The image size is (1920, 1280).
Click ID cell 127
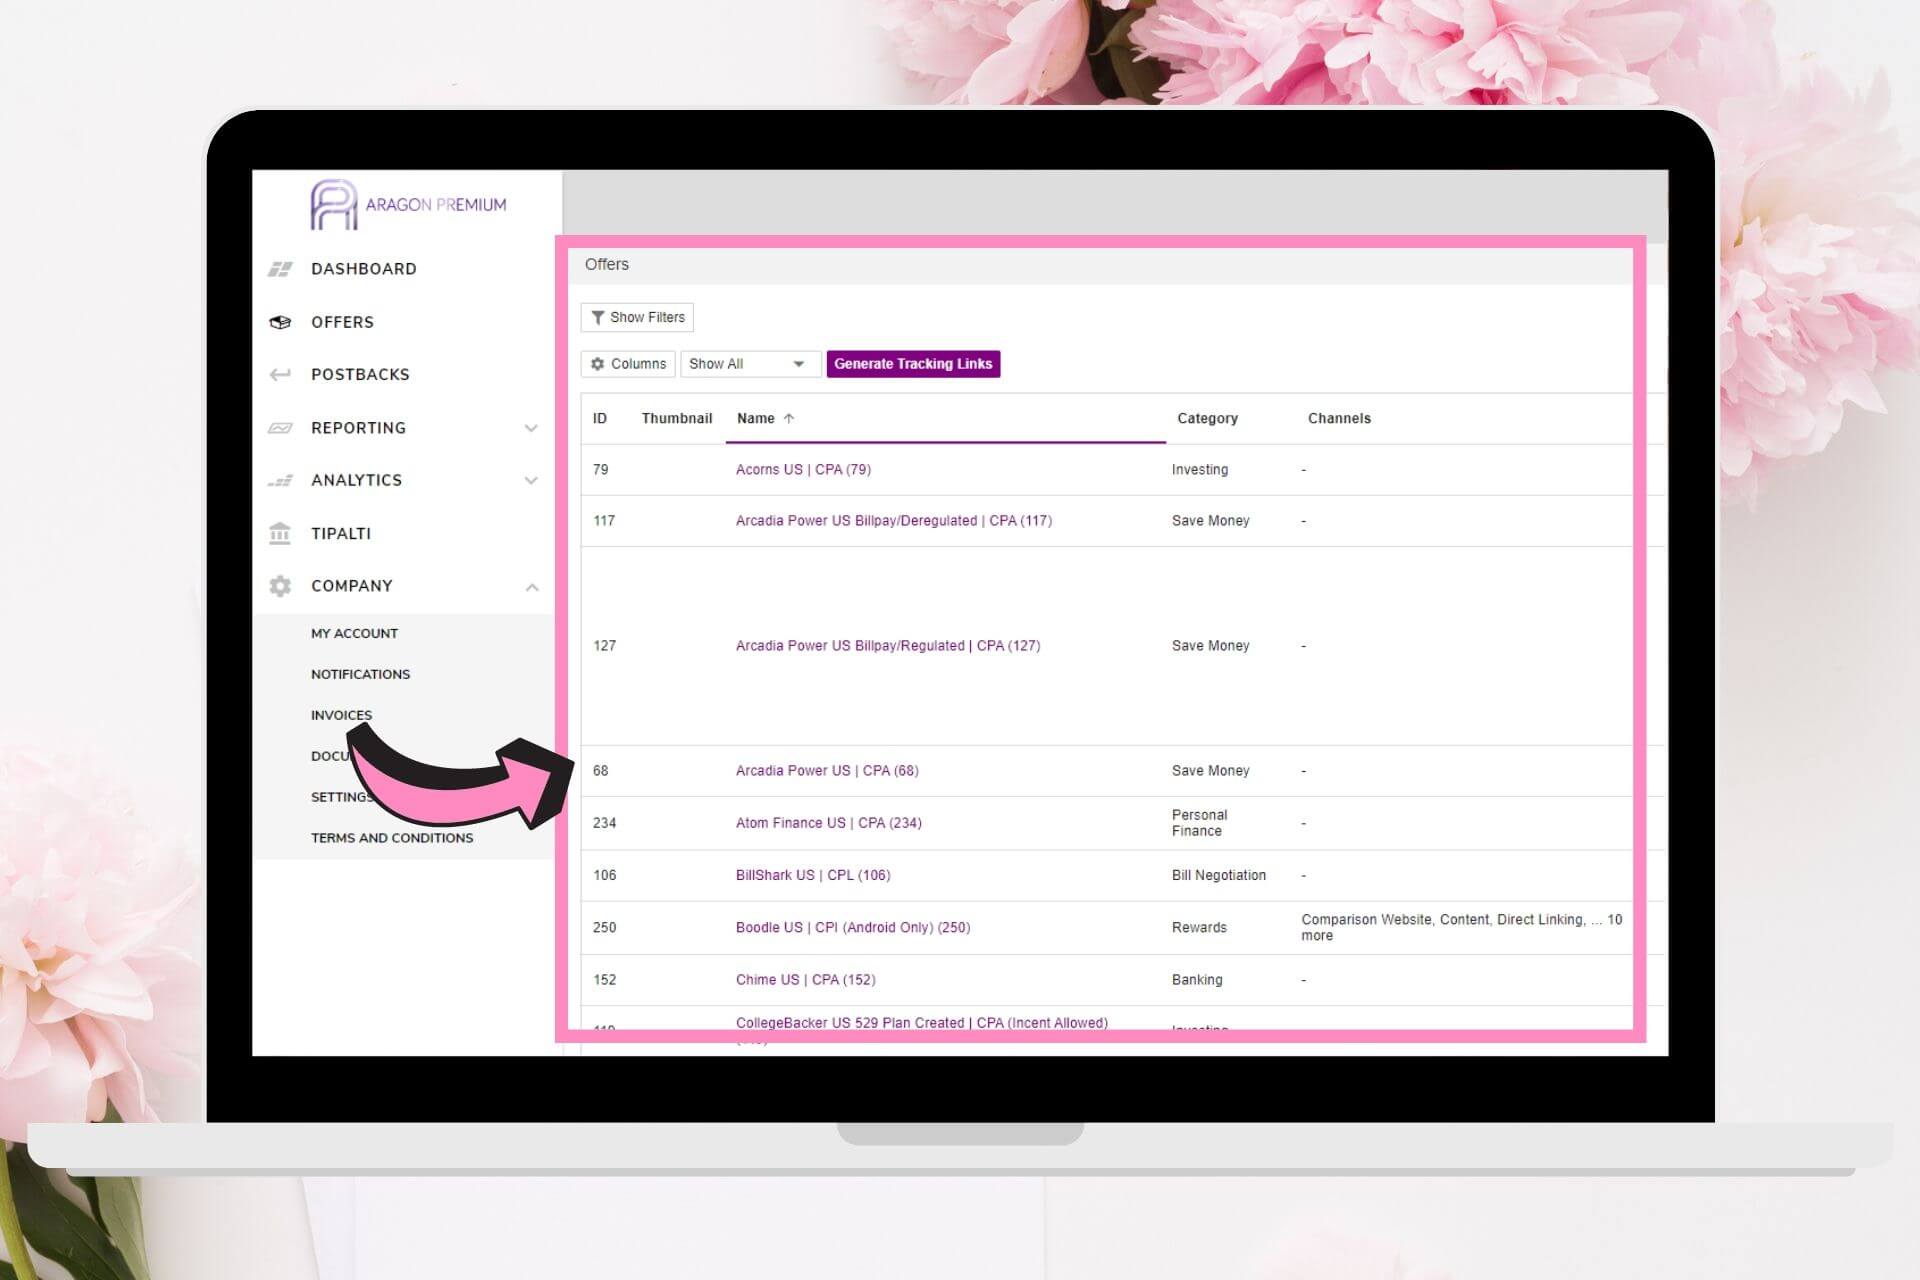click(x=604, y=646)
